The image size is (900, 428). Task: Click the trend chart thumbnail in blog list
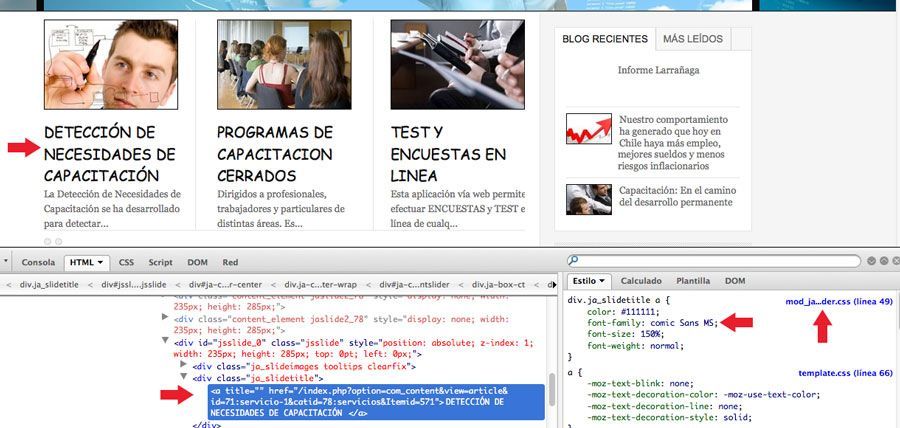pyautogui.click(x=588, y=128)
